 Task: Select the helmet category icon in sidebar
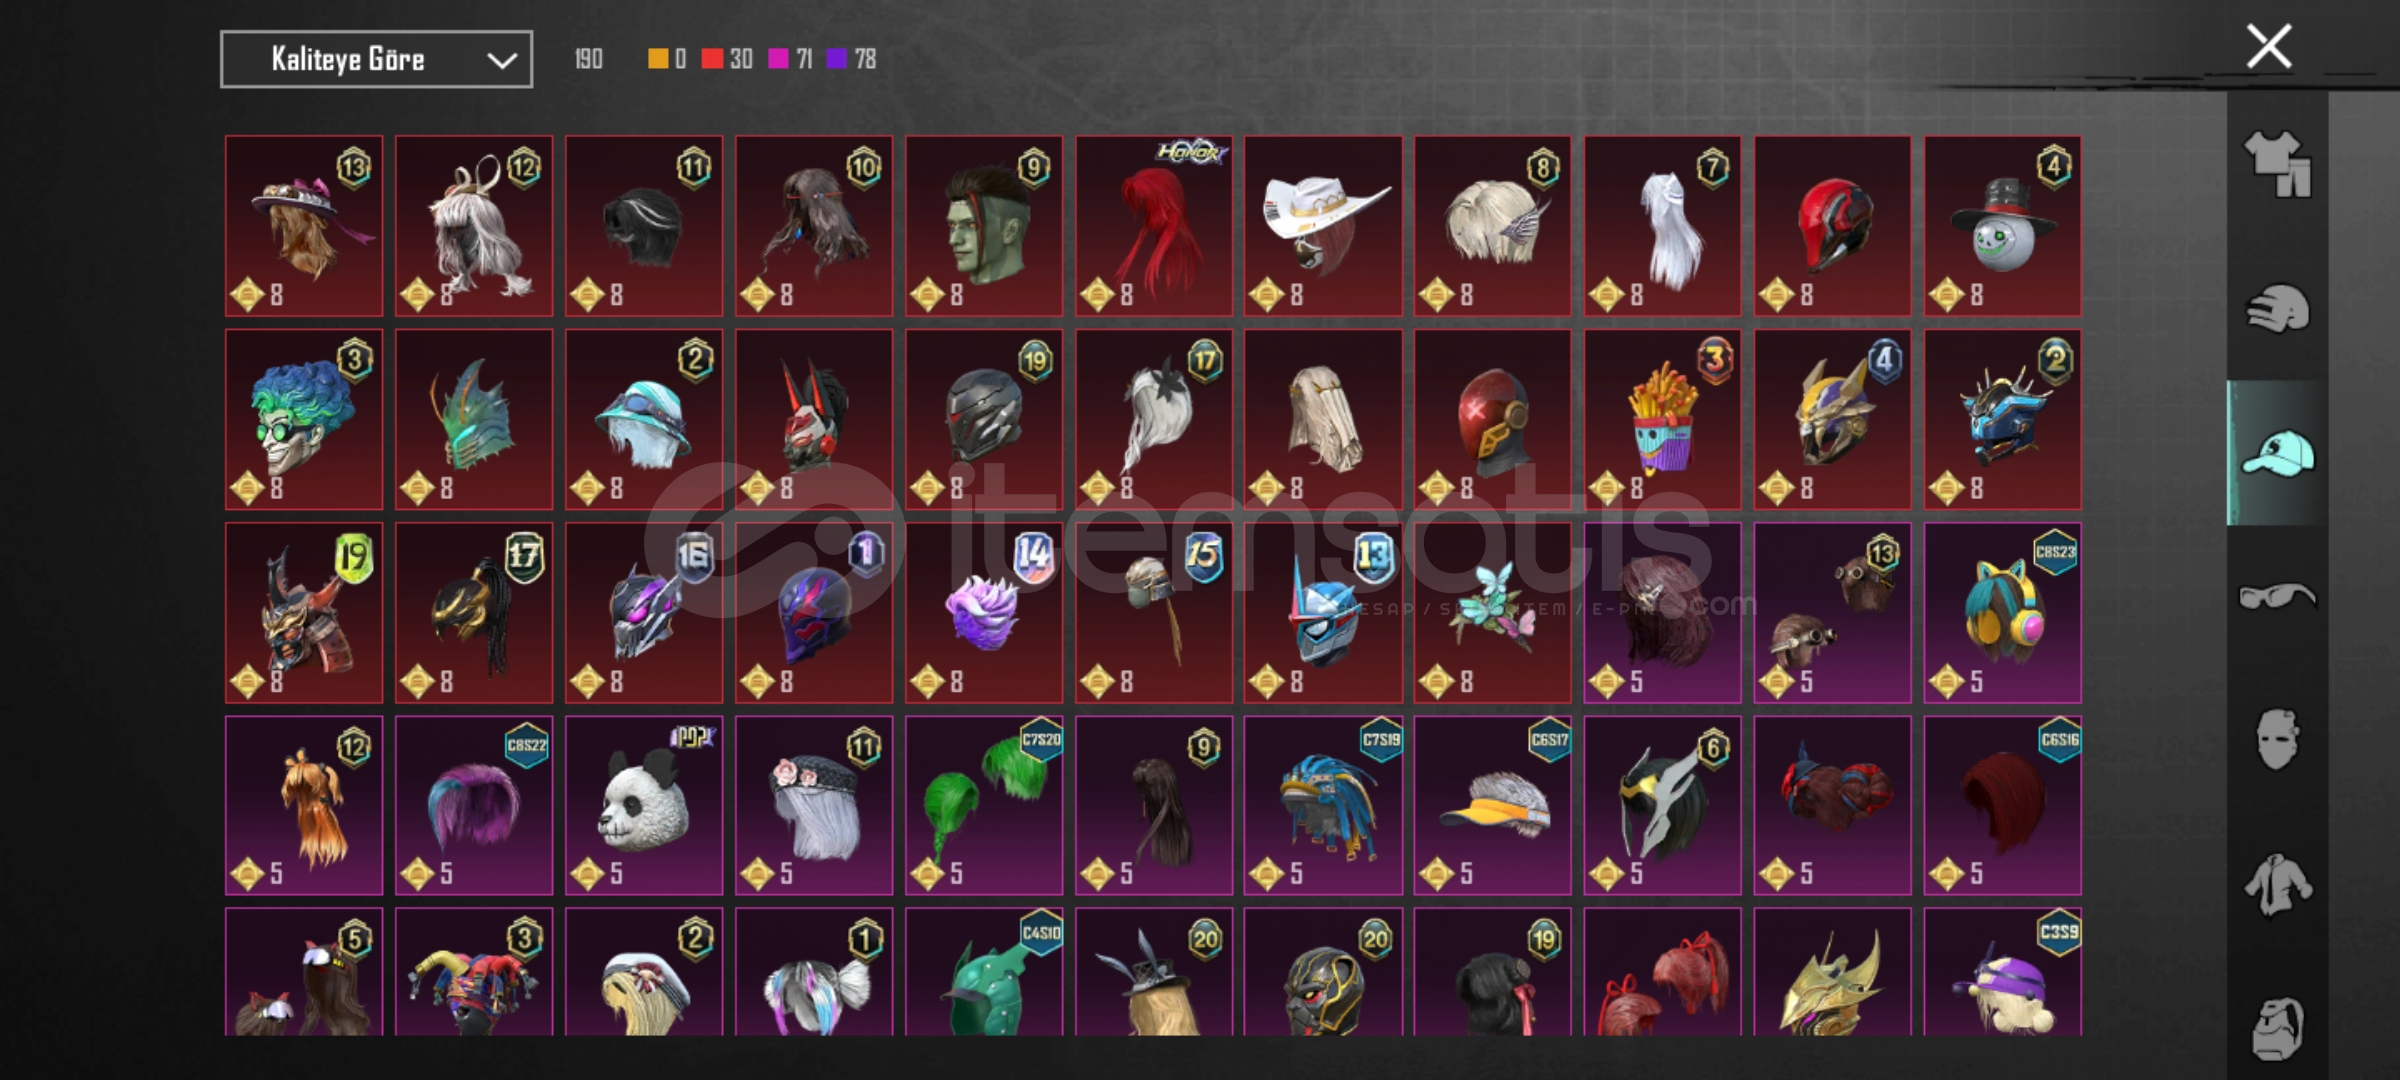2277,308
